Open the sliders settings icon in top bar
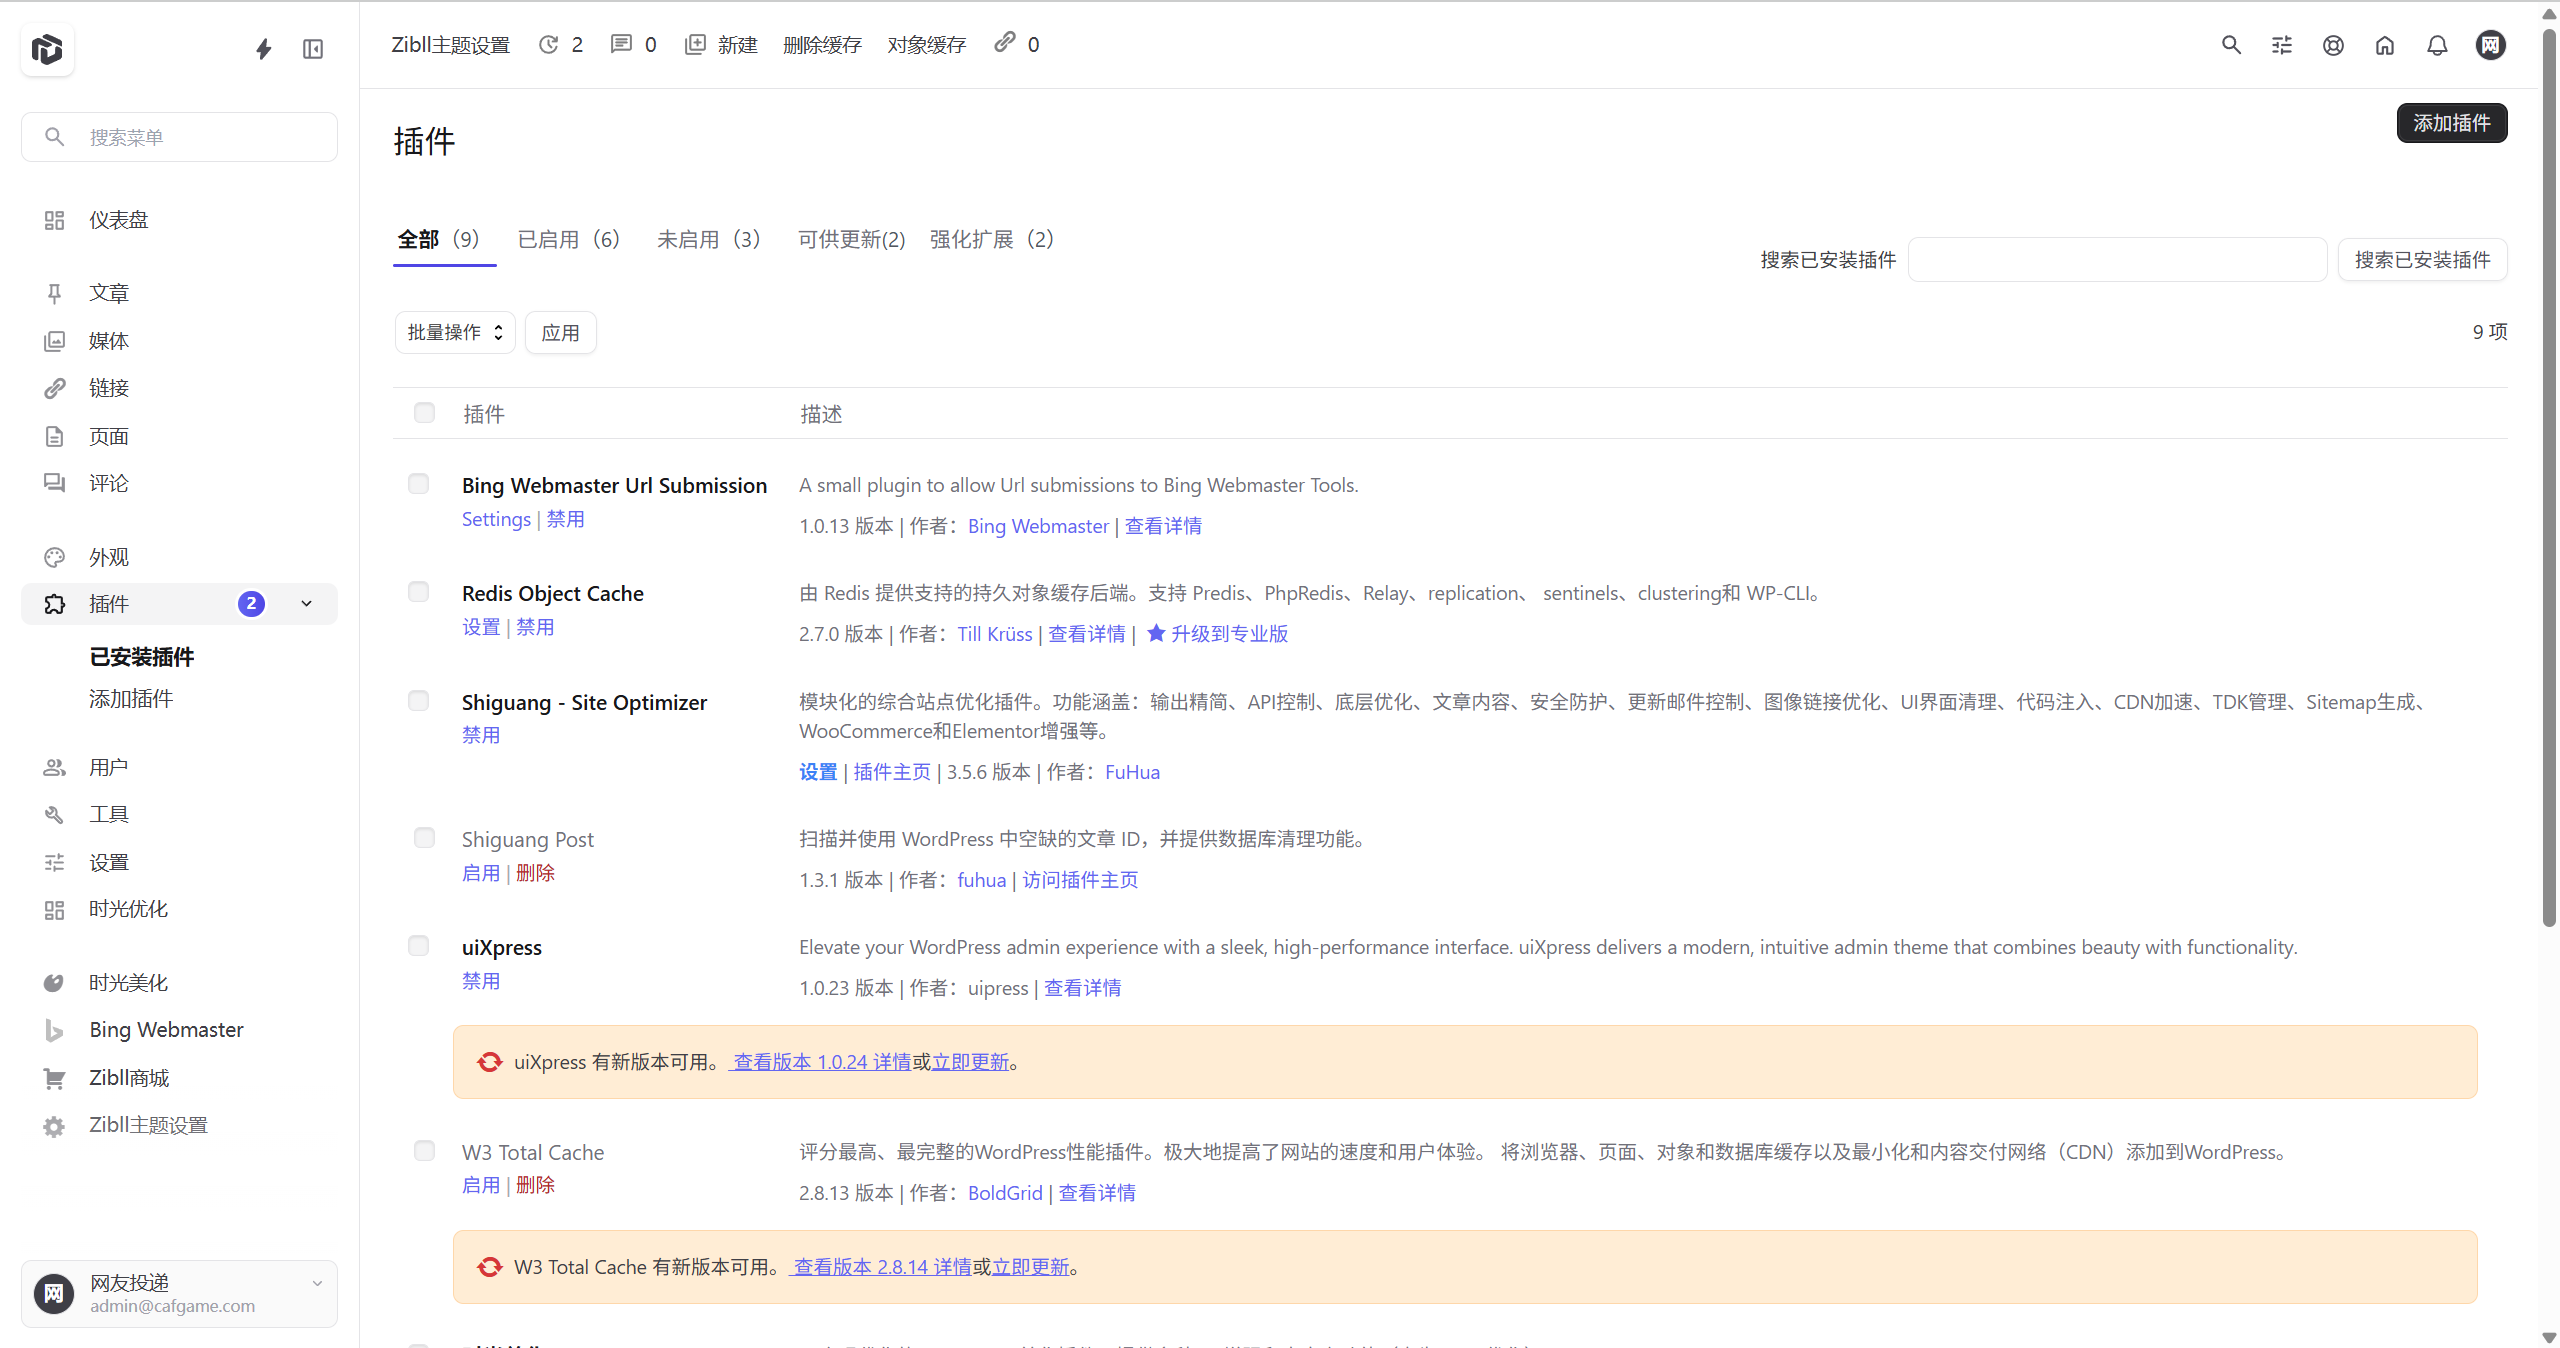 [2282, 45]
